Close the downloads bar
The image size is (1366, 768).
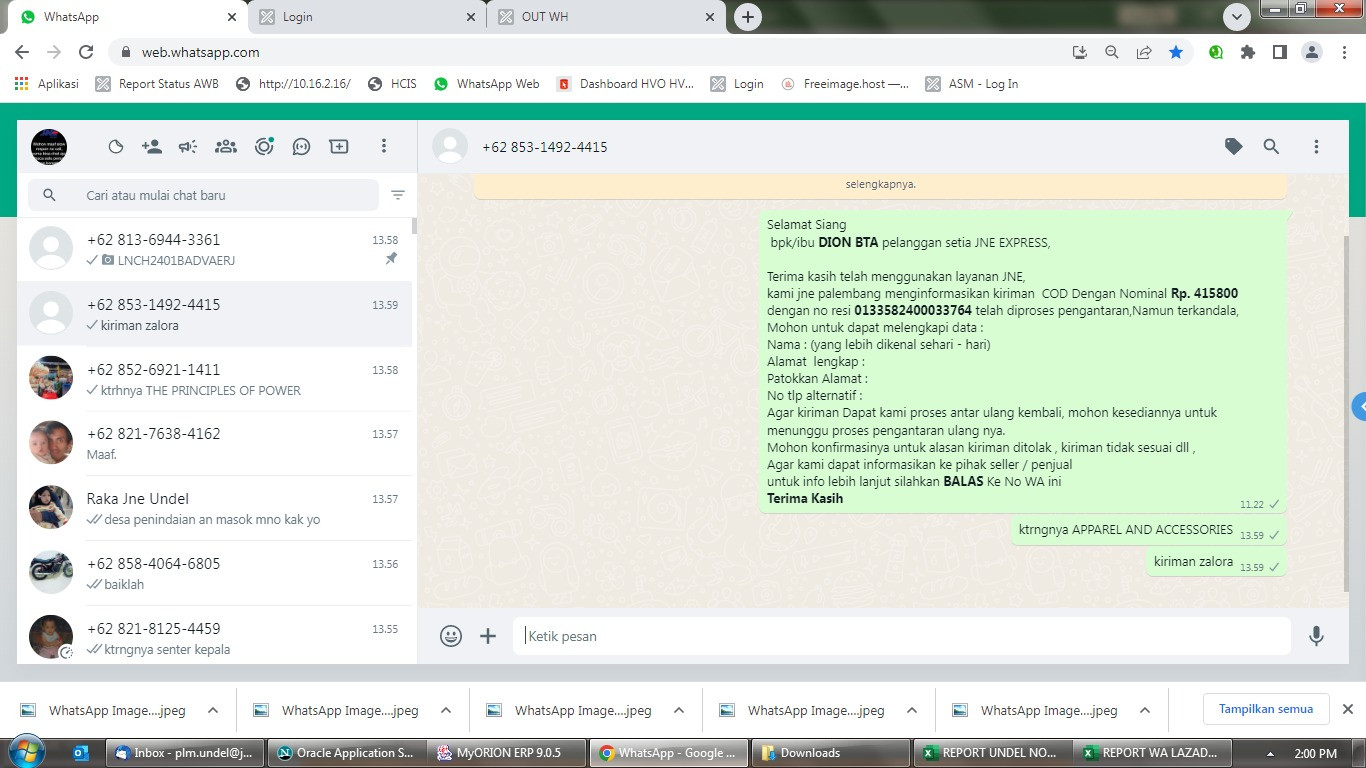(1347, 709)
